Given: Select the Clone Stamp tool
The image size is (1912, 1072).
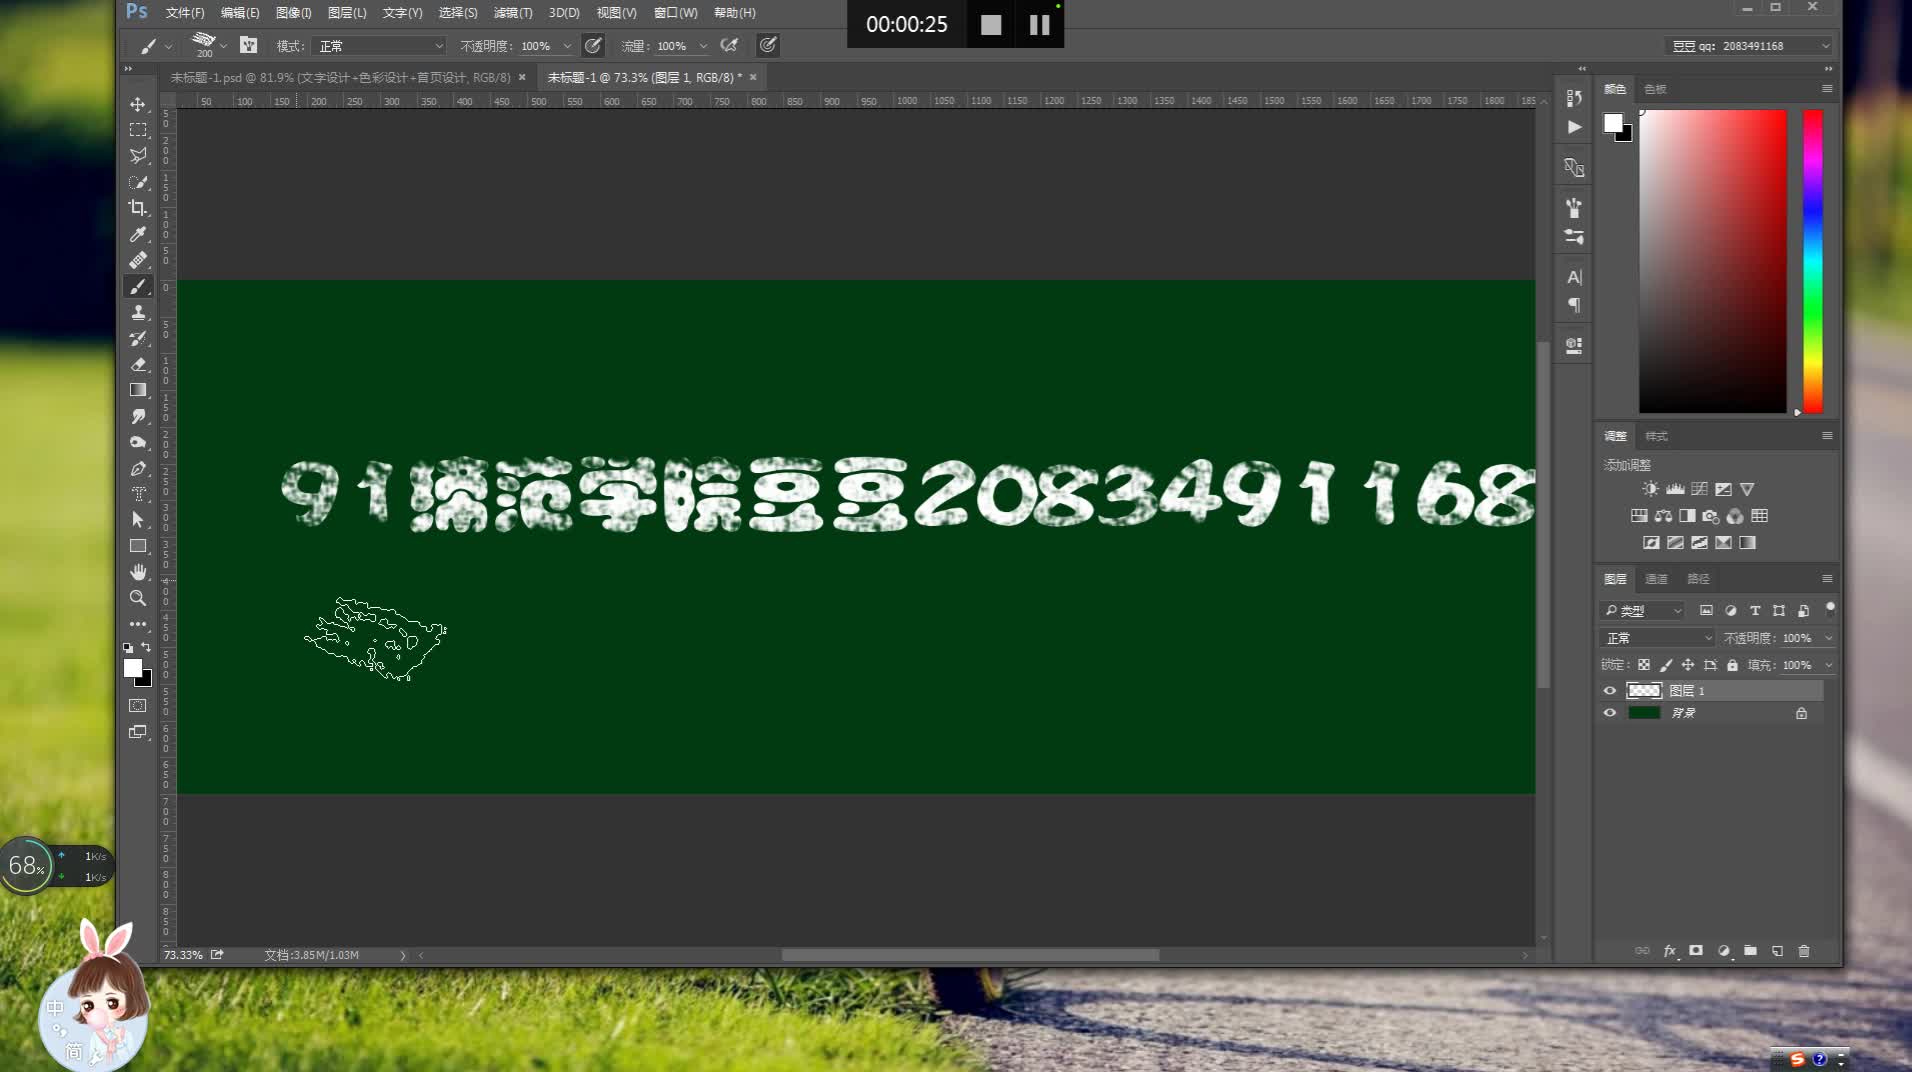Looking at the screenshot, I should 138,312.
